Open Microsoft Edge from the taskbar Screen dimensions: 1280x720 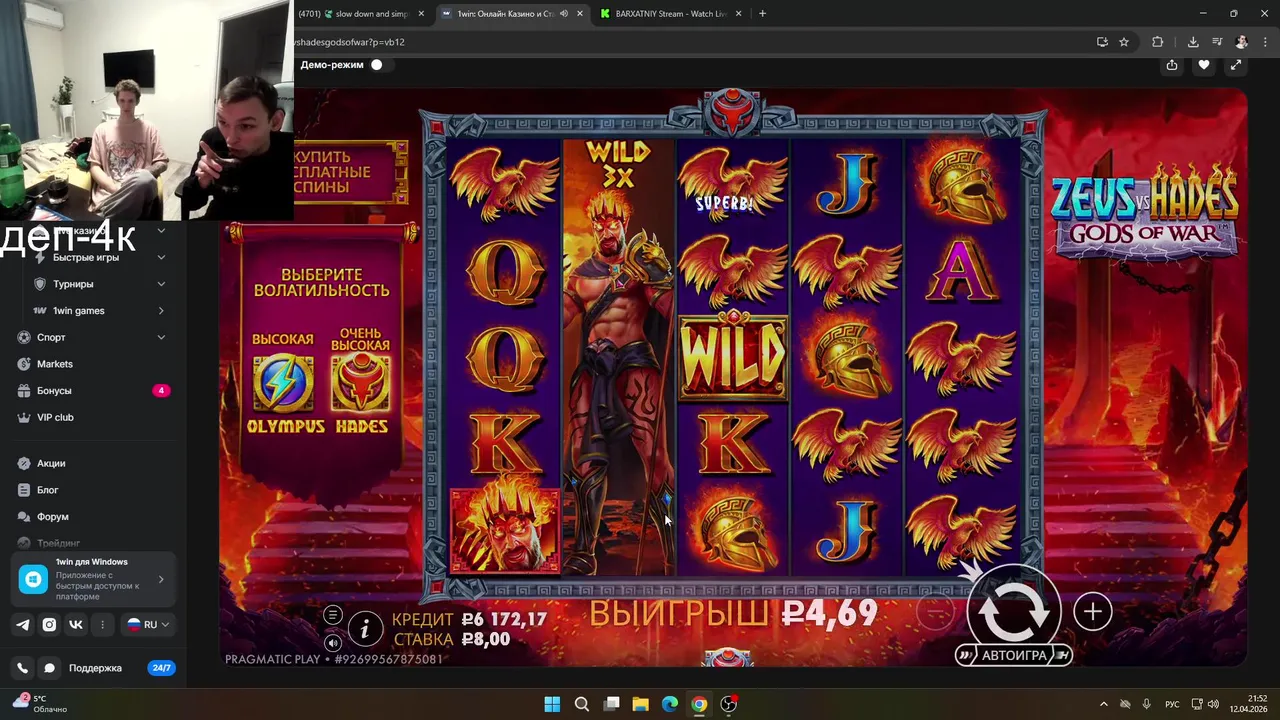pyautogui.click(x=670, y=704)
